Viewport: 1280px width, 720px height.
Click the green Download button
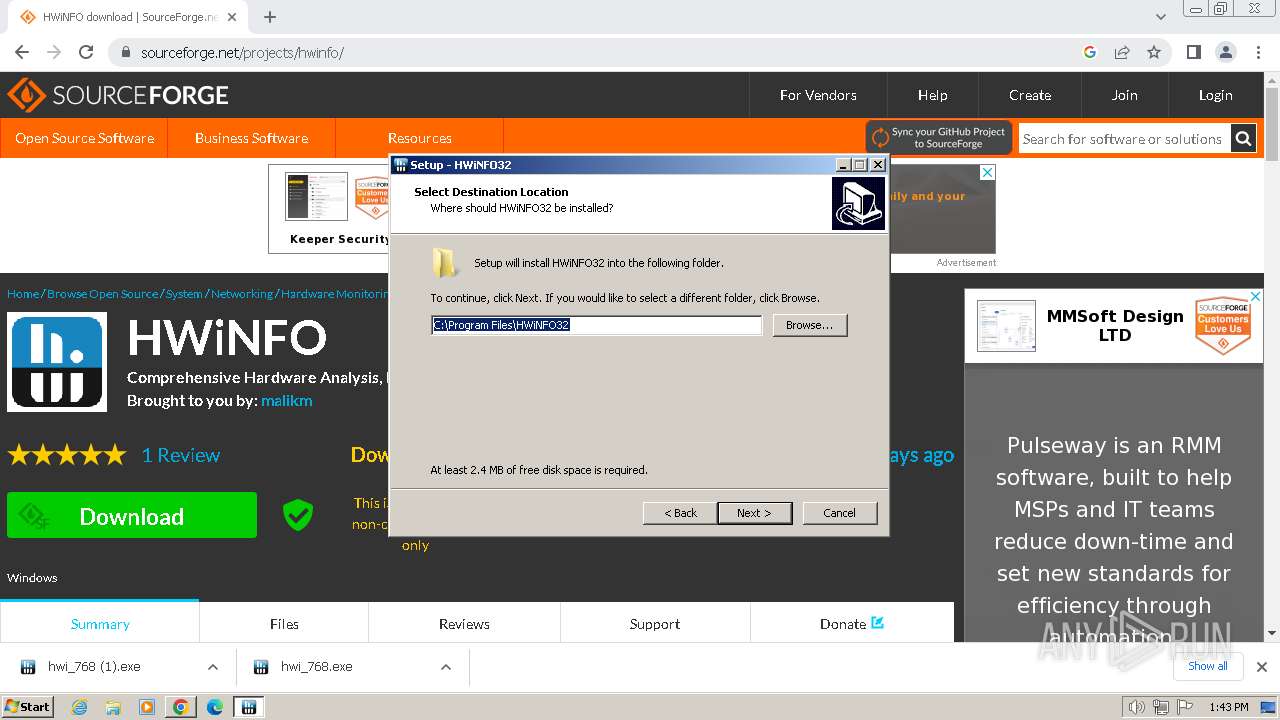click(x=132, y=516)
